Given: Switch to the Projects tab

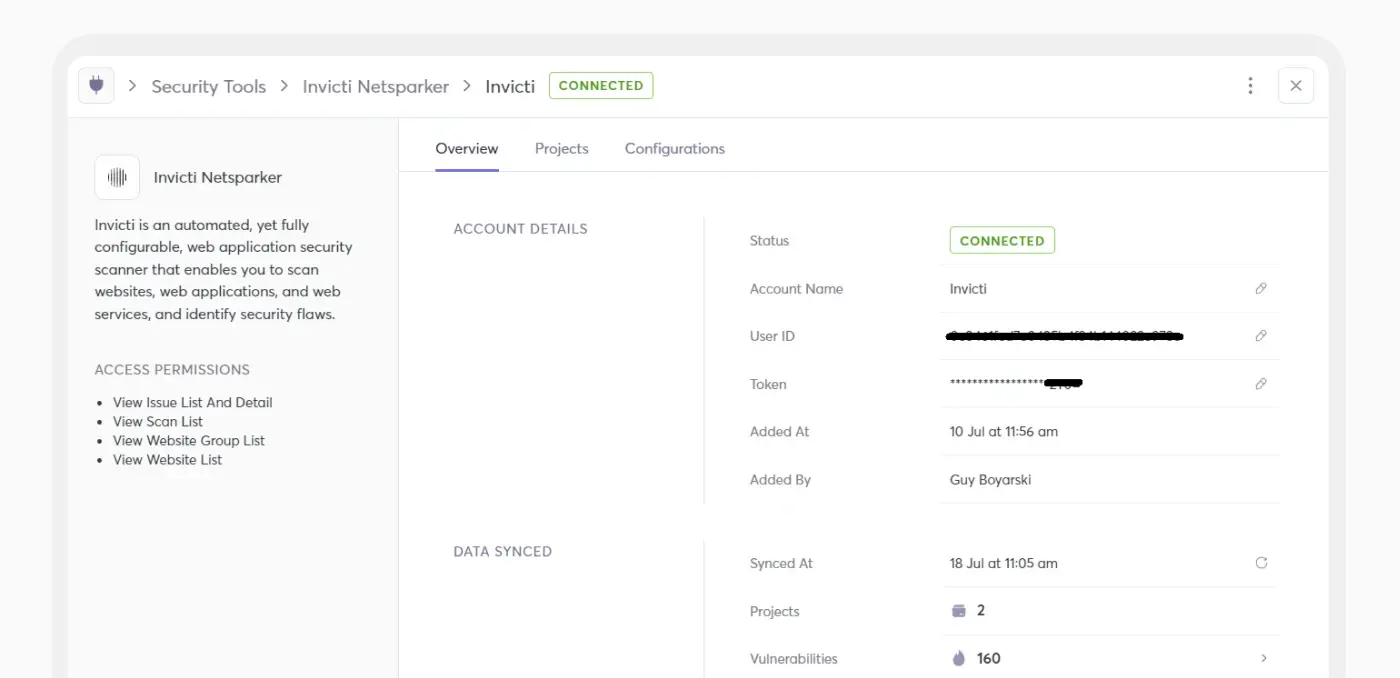Looking at the screenshot, I should [x=562, y=148].
